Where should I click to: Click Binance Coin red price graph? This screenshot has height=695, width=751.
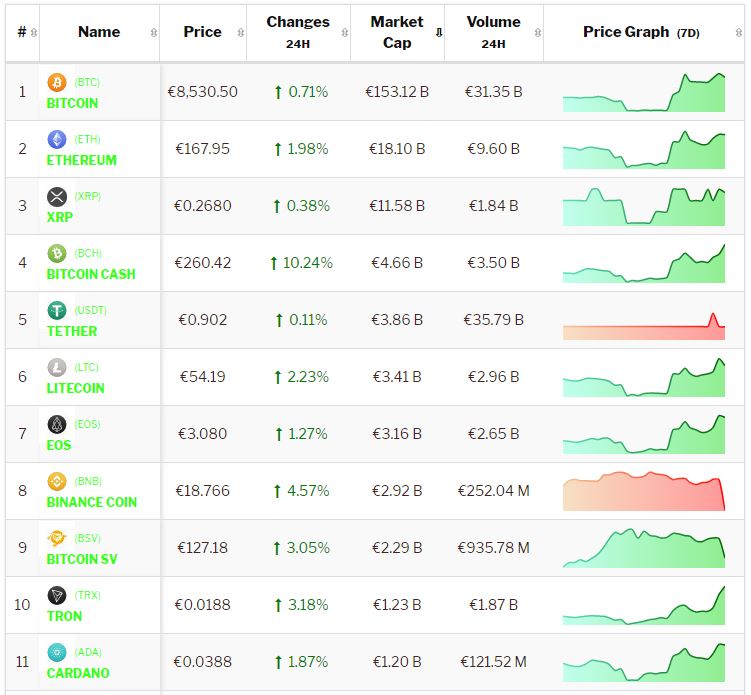(x=644, y=491)
